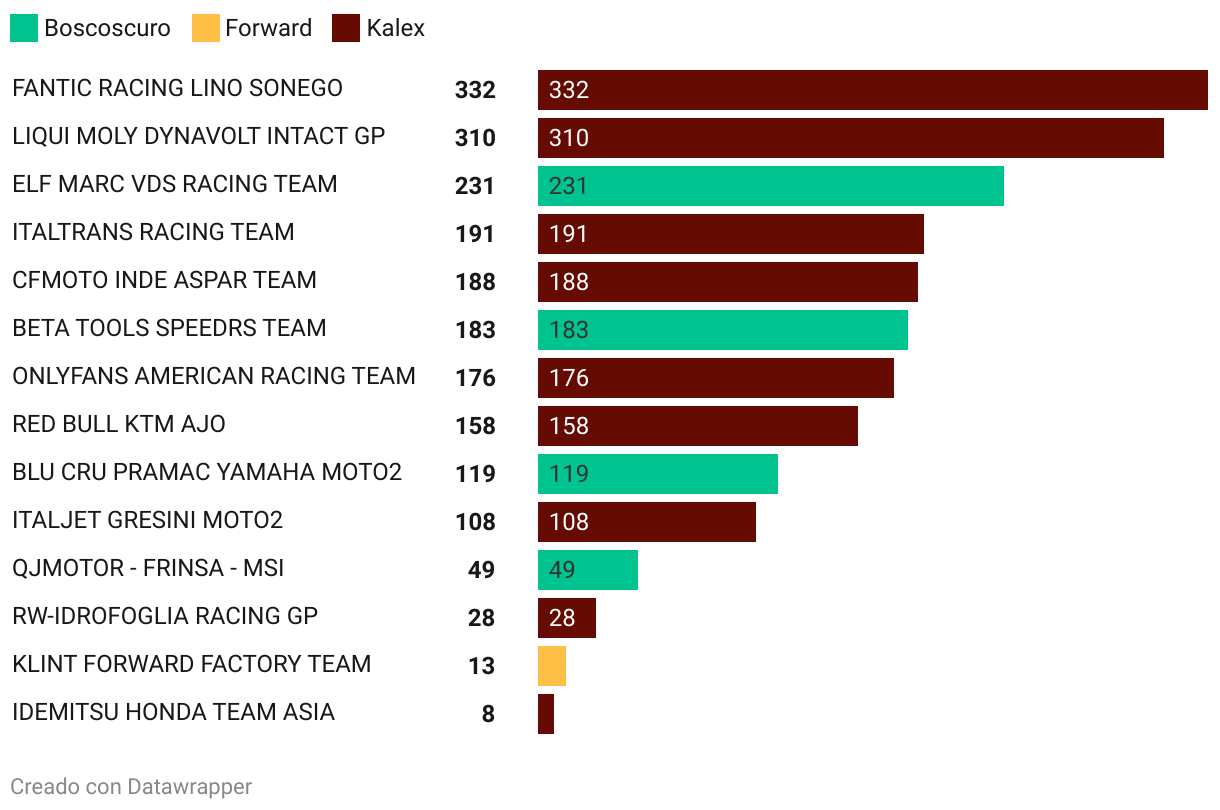Select the ELF MARC VDS green bar
The height and width of the screenshot is (810, 1220).
[x=771, y=186]
